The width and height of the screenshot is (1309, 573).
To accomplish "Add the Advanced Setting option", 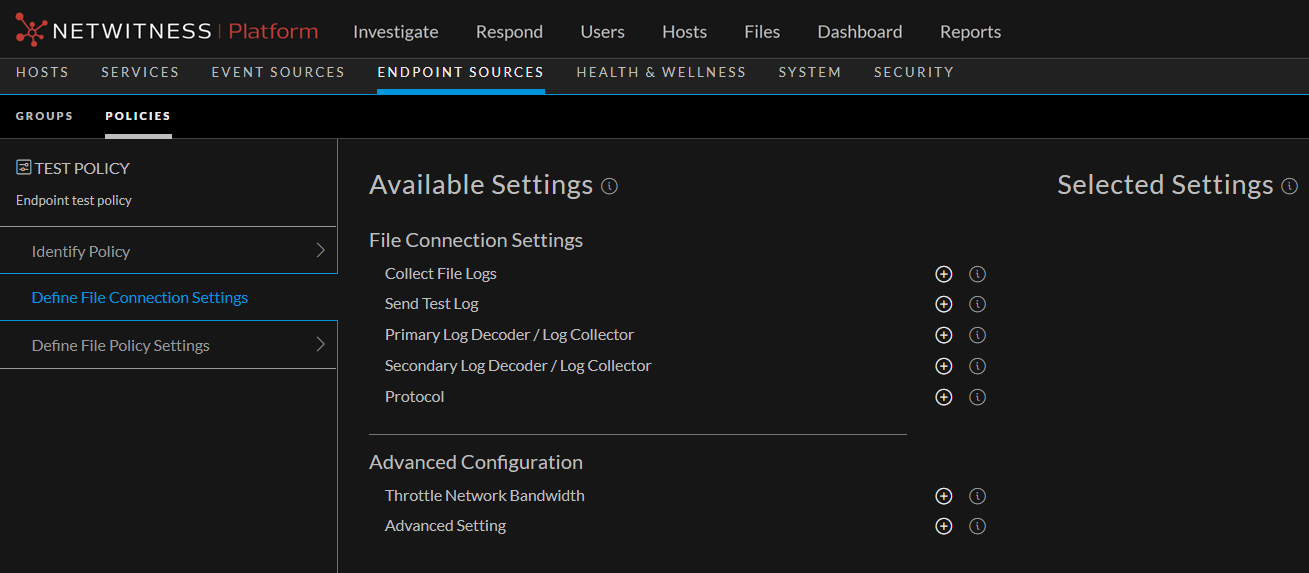I will tap(943, 526).
